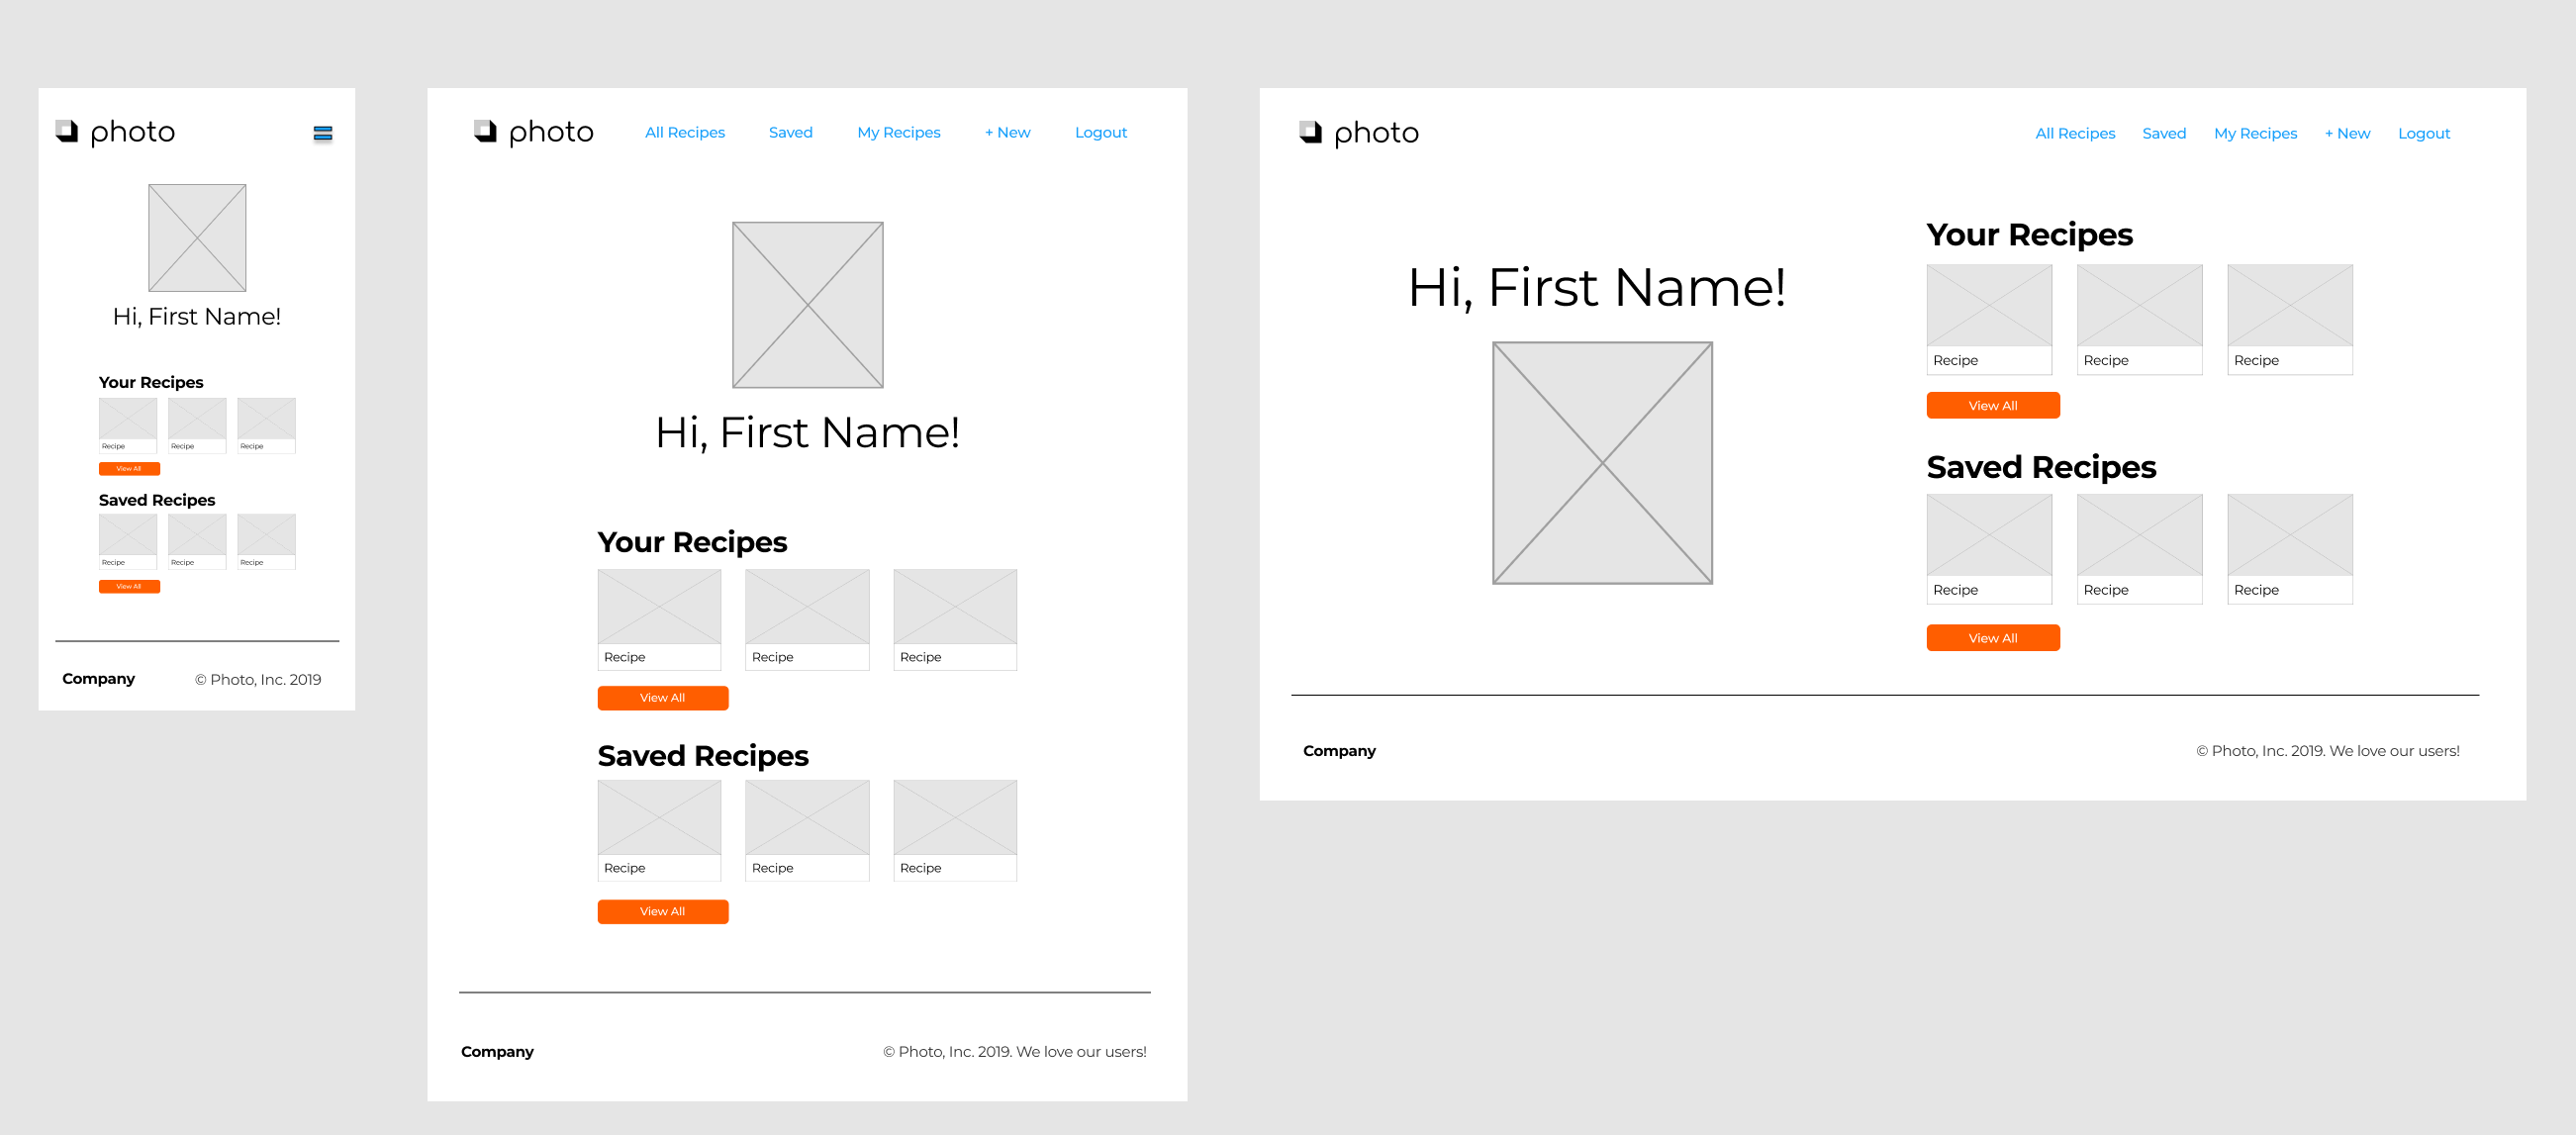The image size is (2576, 1135).
Task: Open second Saved Recipes card, tablet mockup
Action: pyautogui.click(x=807, y=831)
